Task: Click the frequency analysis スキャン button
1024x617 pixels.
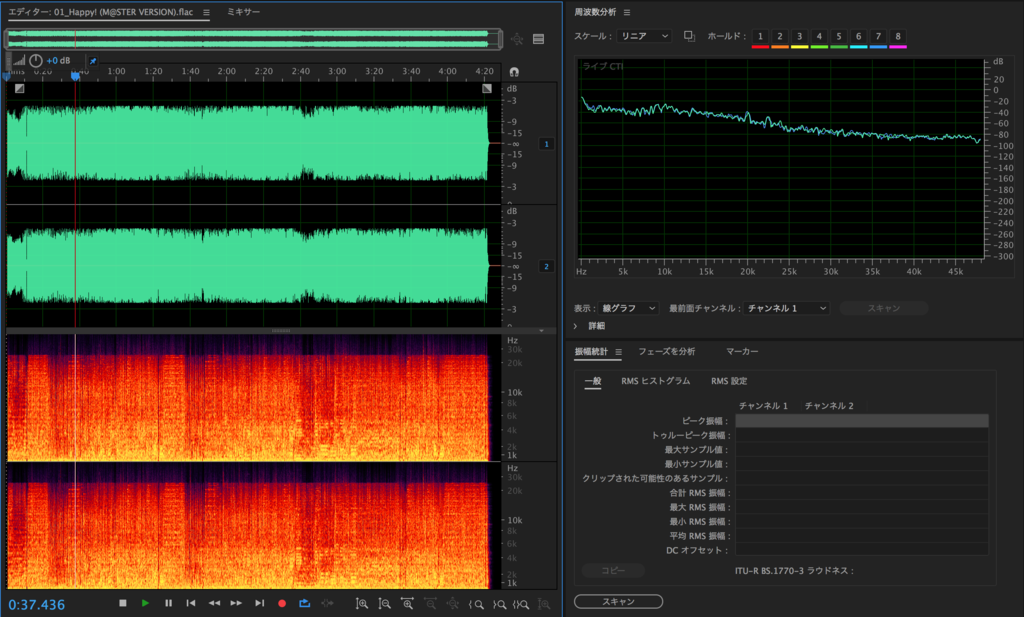Action: click(884, 308)
